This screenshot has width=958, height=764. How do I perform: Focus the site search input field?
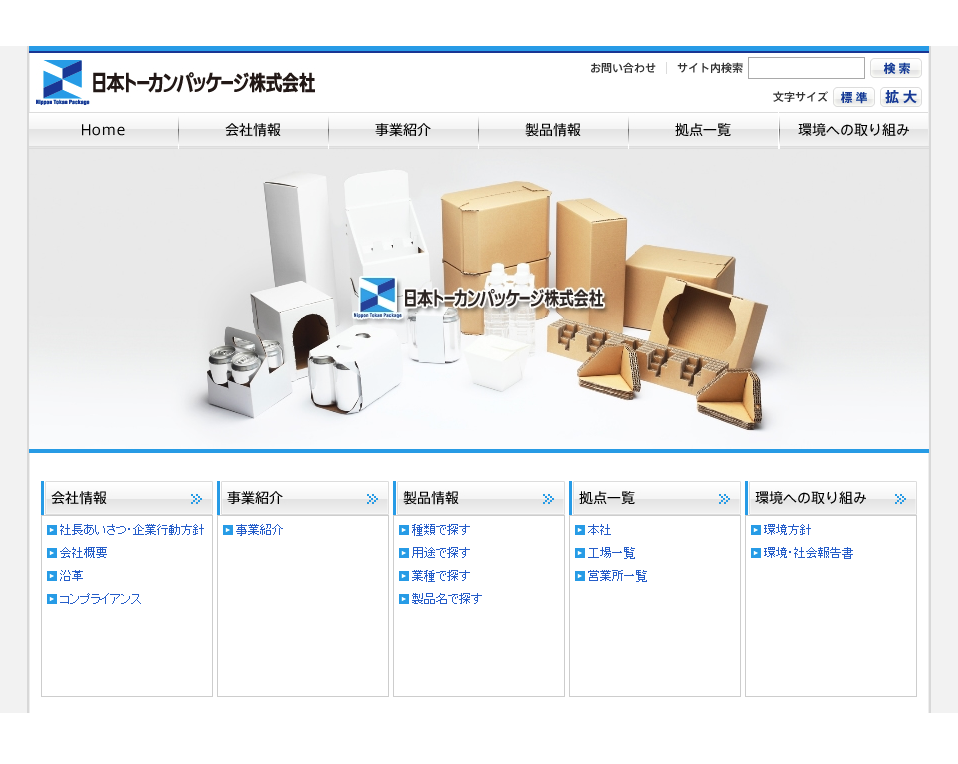pos(806,68)
